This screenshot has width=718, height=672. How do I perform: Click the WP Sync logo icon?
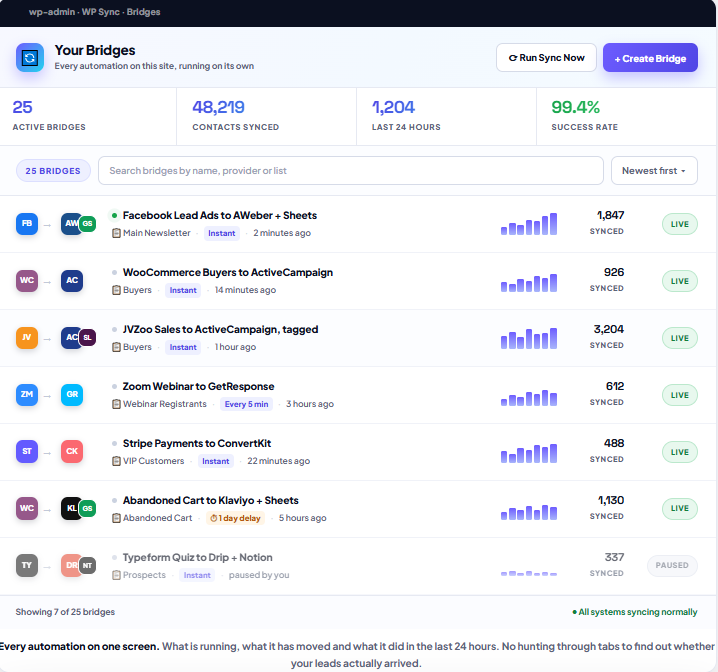point(30,58)
